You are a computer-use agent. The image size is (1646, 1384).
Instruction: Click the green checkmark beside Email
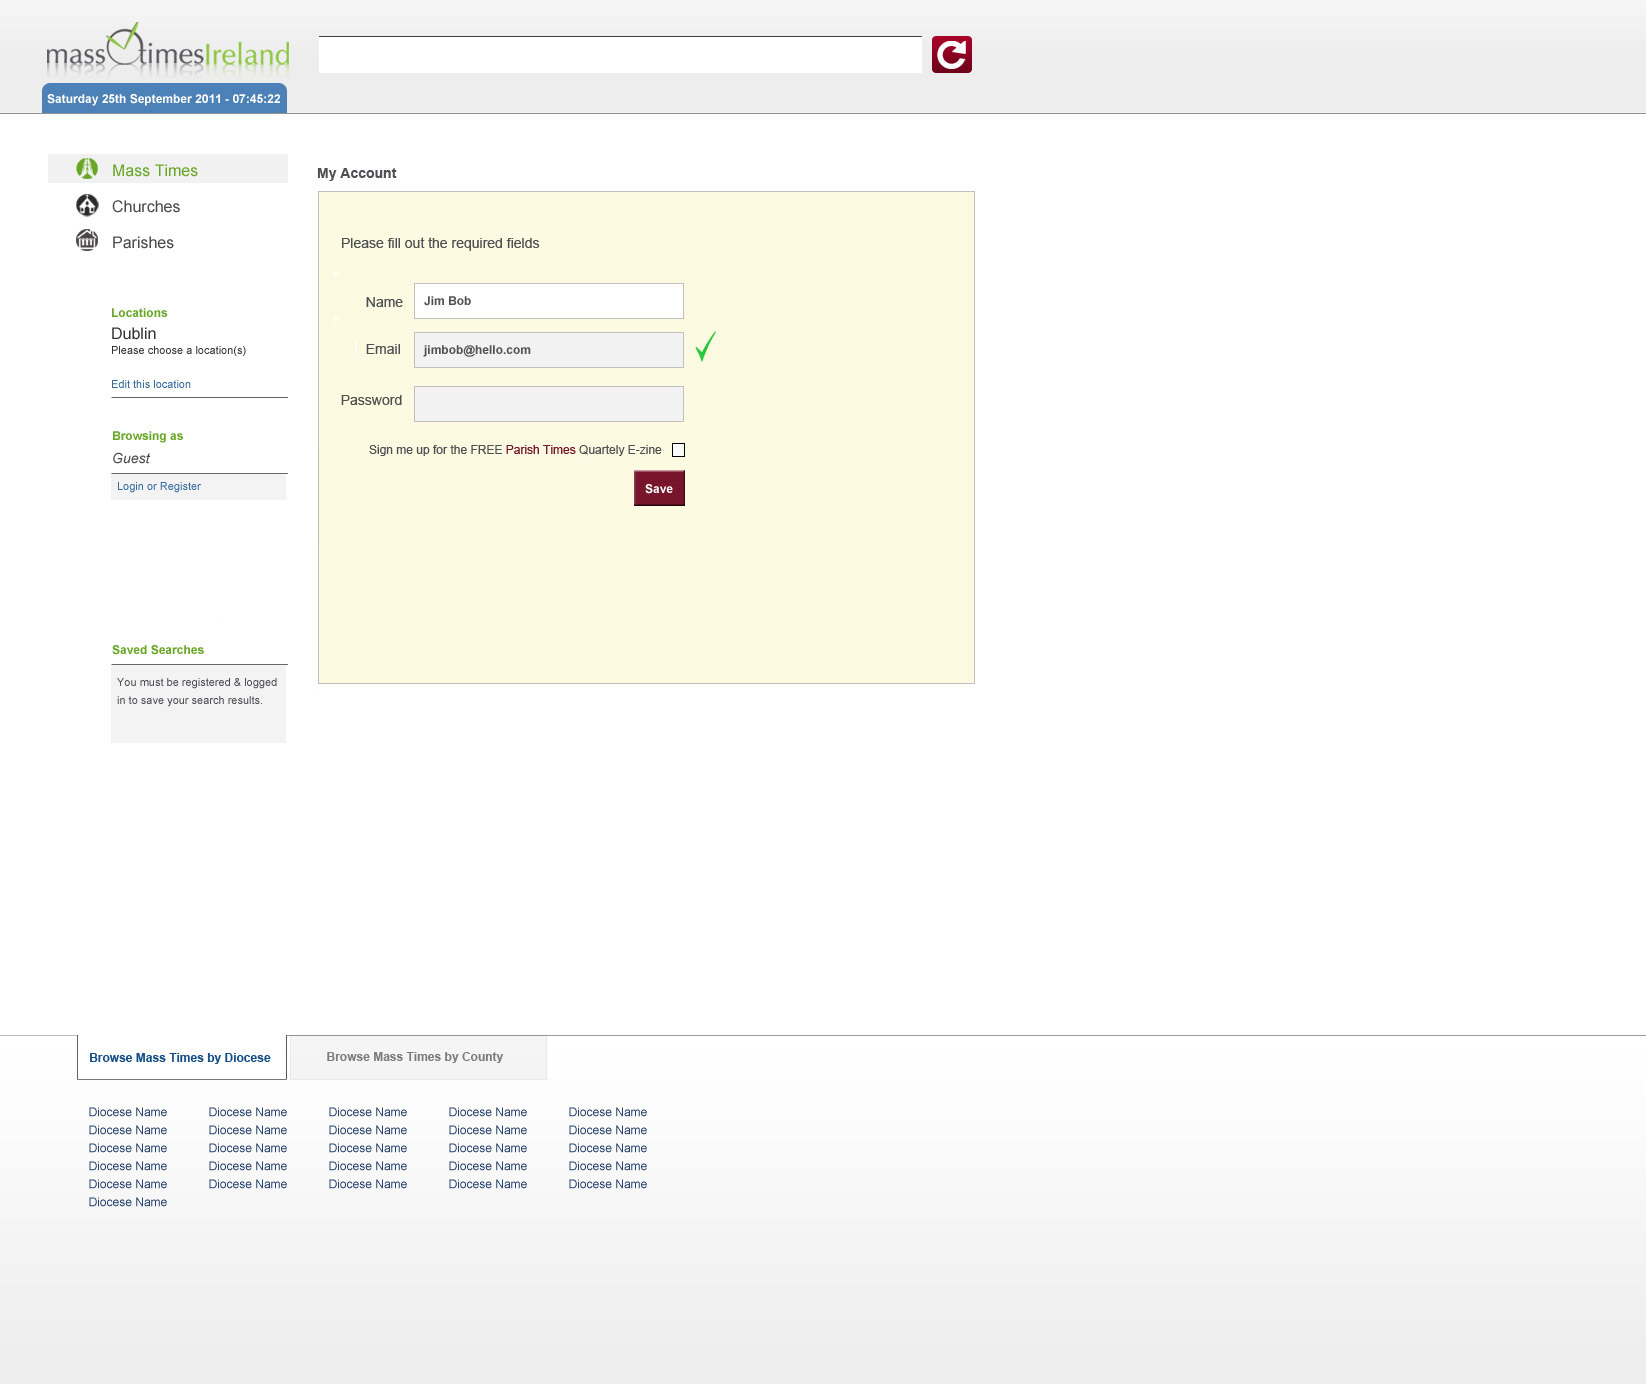pyautogui.click(x=705, y=346)
